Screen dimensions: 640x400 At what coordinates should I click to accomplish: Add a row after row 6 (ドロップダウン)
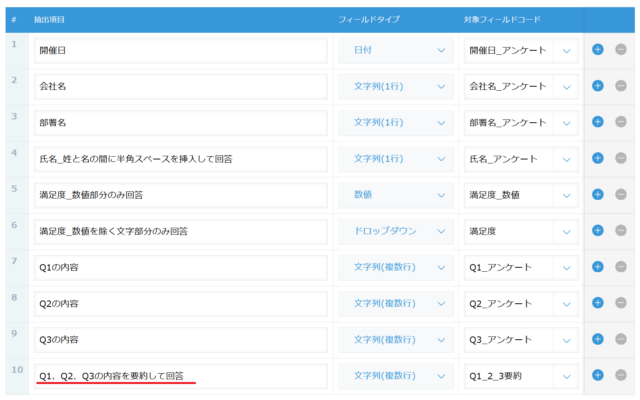pyautogui.click(x=598, y=231)
